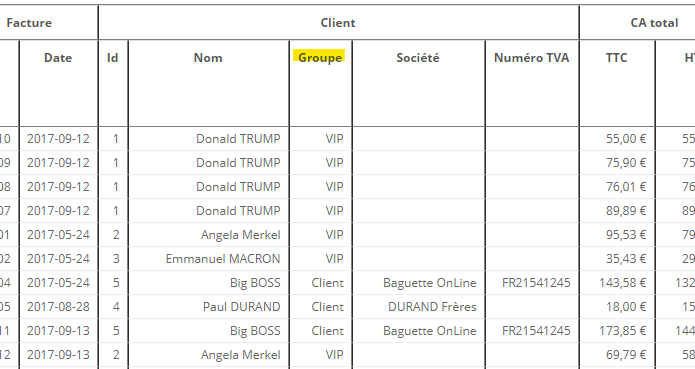
Task: Click the 2017-08-28 date cell
Action: coord(59,307)
